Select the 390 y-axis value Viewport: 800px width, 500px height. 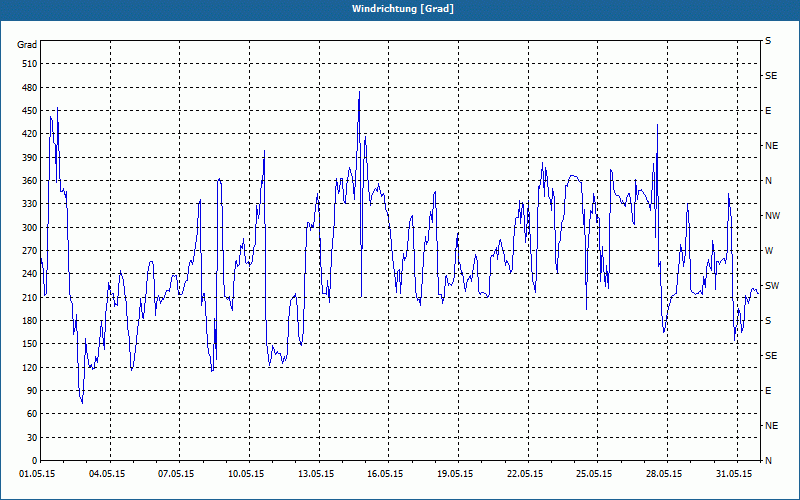pyautogui.click(x=29, y=157)
